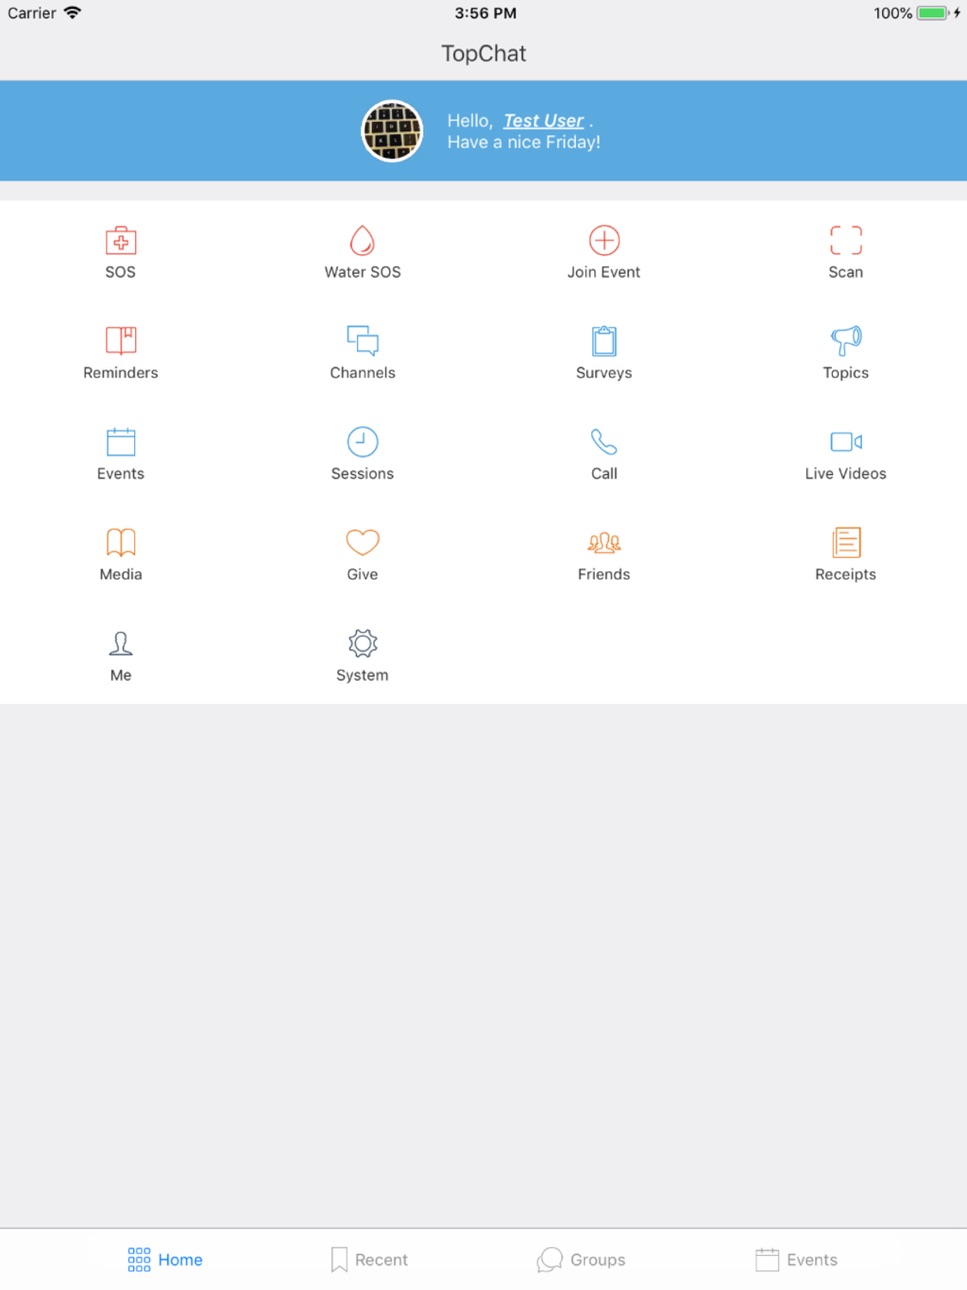The height and width of the screenshot is (1290, 967).
Task: Open the Events calendar icon in grid
Action: click(x=121, y=442)
